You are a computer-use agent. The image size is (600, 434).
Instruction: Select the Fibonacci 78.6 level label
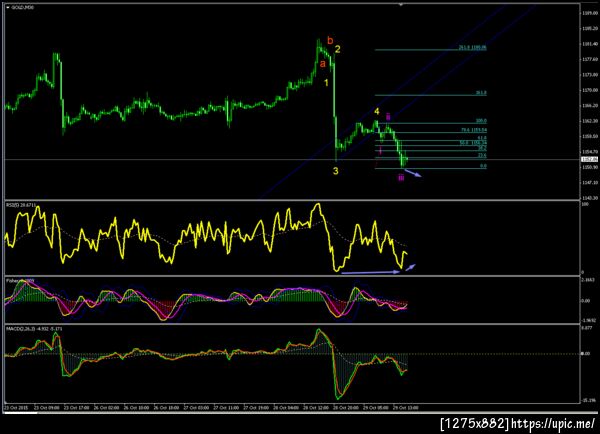474,130
